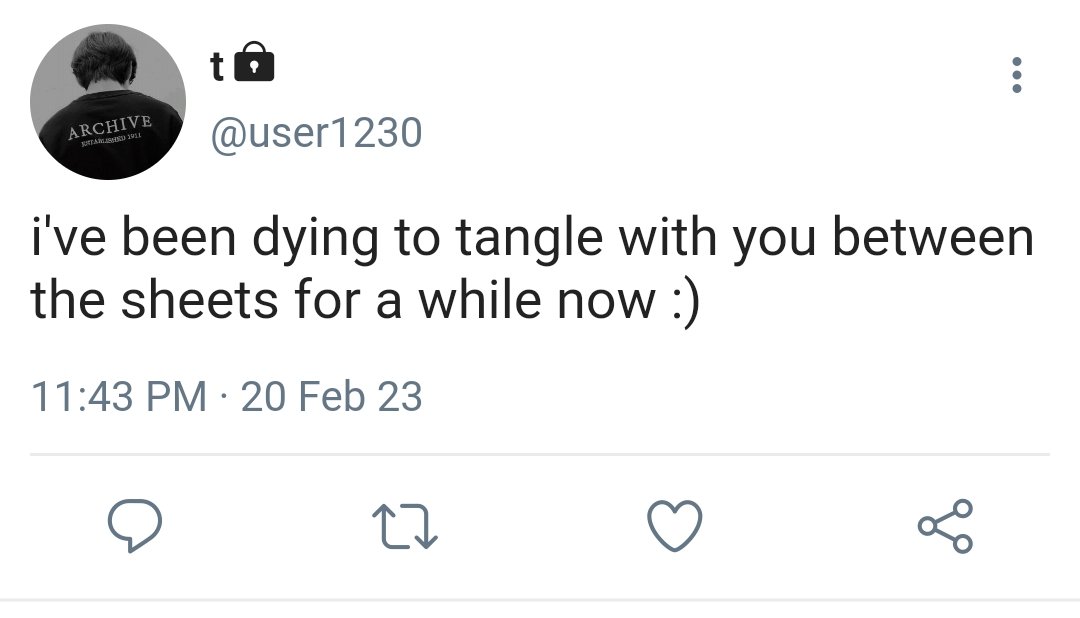Click the person's head in the avatar
1080x618 pixels.
point(105,61)
